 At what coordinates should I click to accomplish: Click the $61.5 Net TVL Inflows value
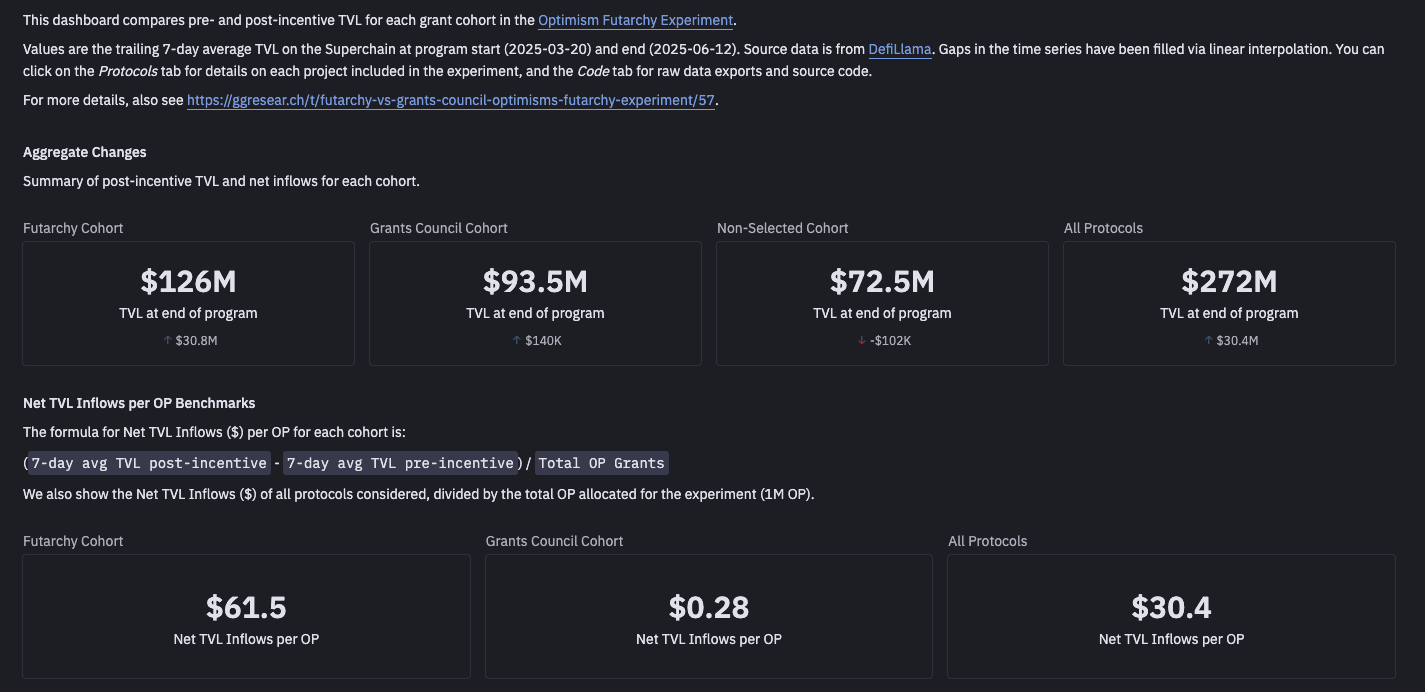point(246,607)
